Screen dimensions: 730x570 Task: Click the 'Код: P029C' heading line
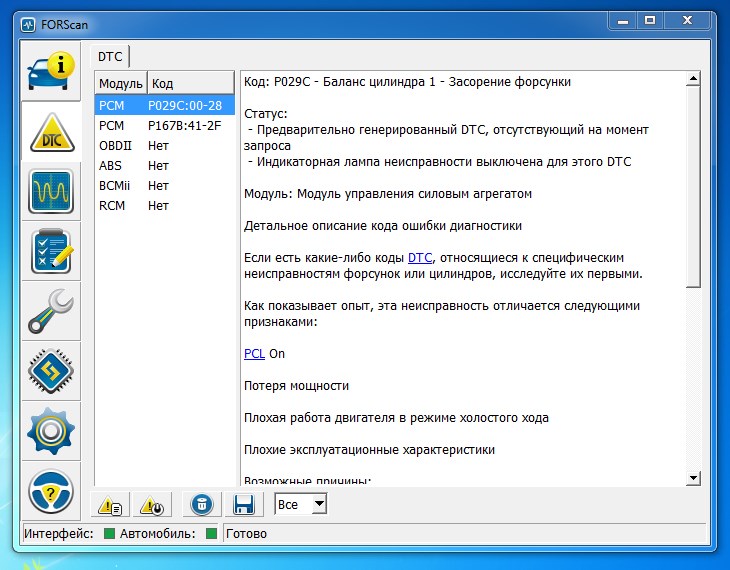click(x=407, y=81)
